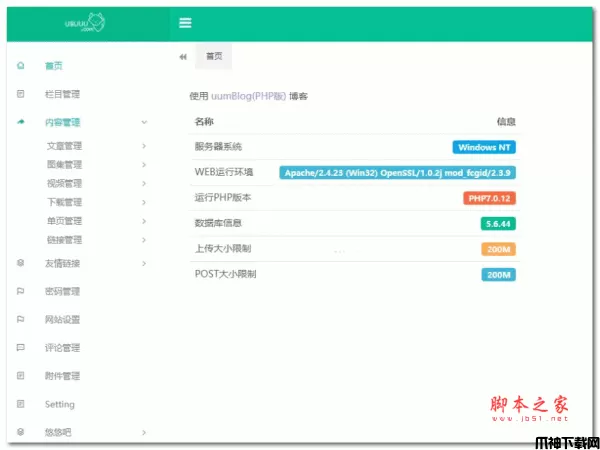Click the Windows NT badge
This screenshot has height=450, width=600.
point(484,147)
